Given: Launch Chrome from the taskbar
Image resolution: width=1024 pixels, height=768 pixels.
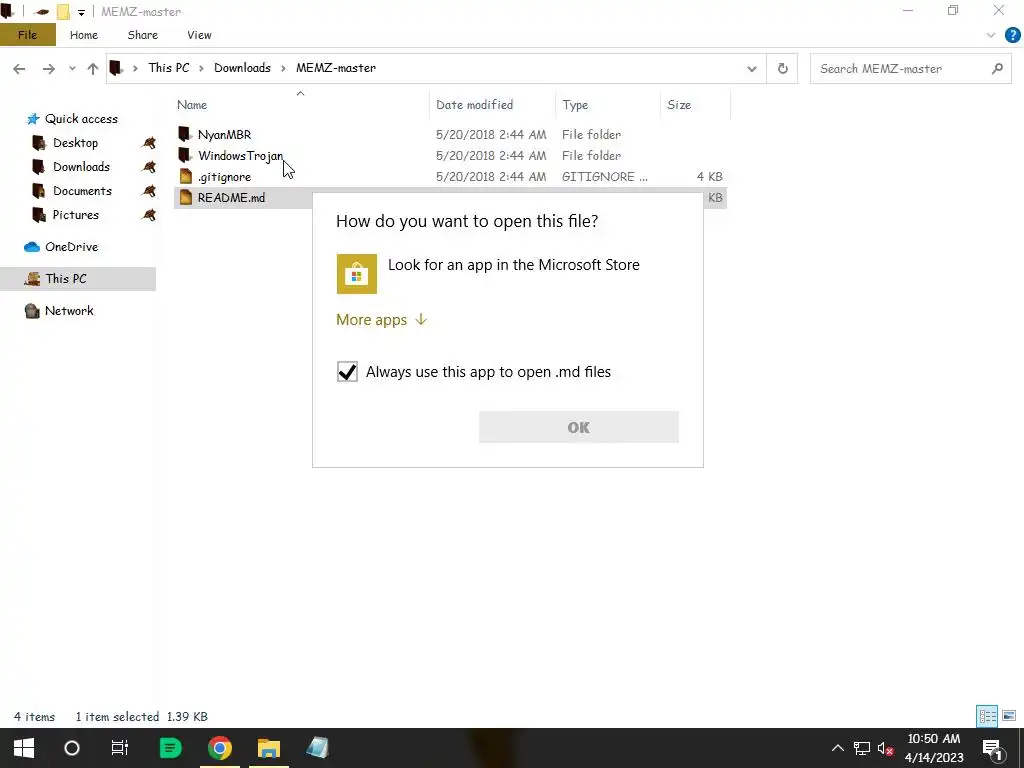Looking at the screenshot, I should pyautogui.click(x=220, y=748).
